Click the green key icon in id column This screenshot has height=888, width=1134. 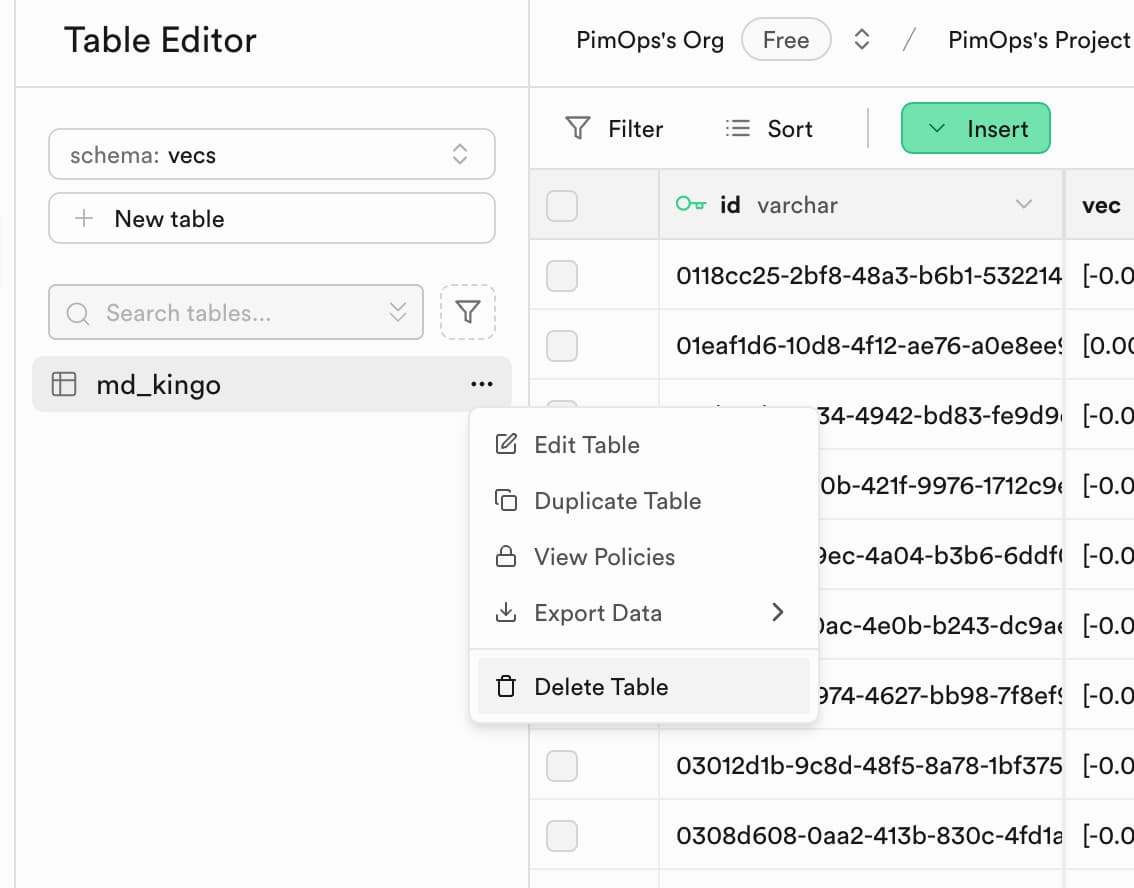690,205
